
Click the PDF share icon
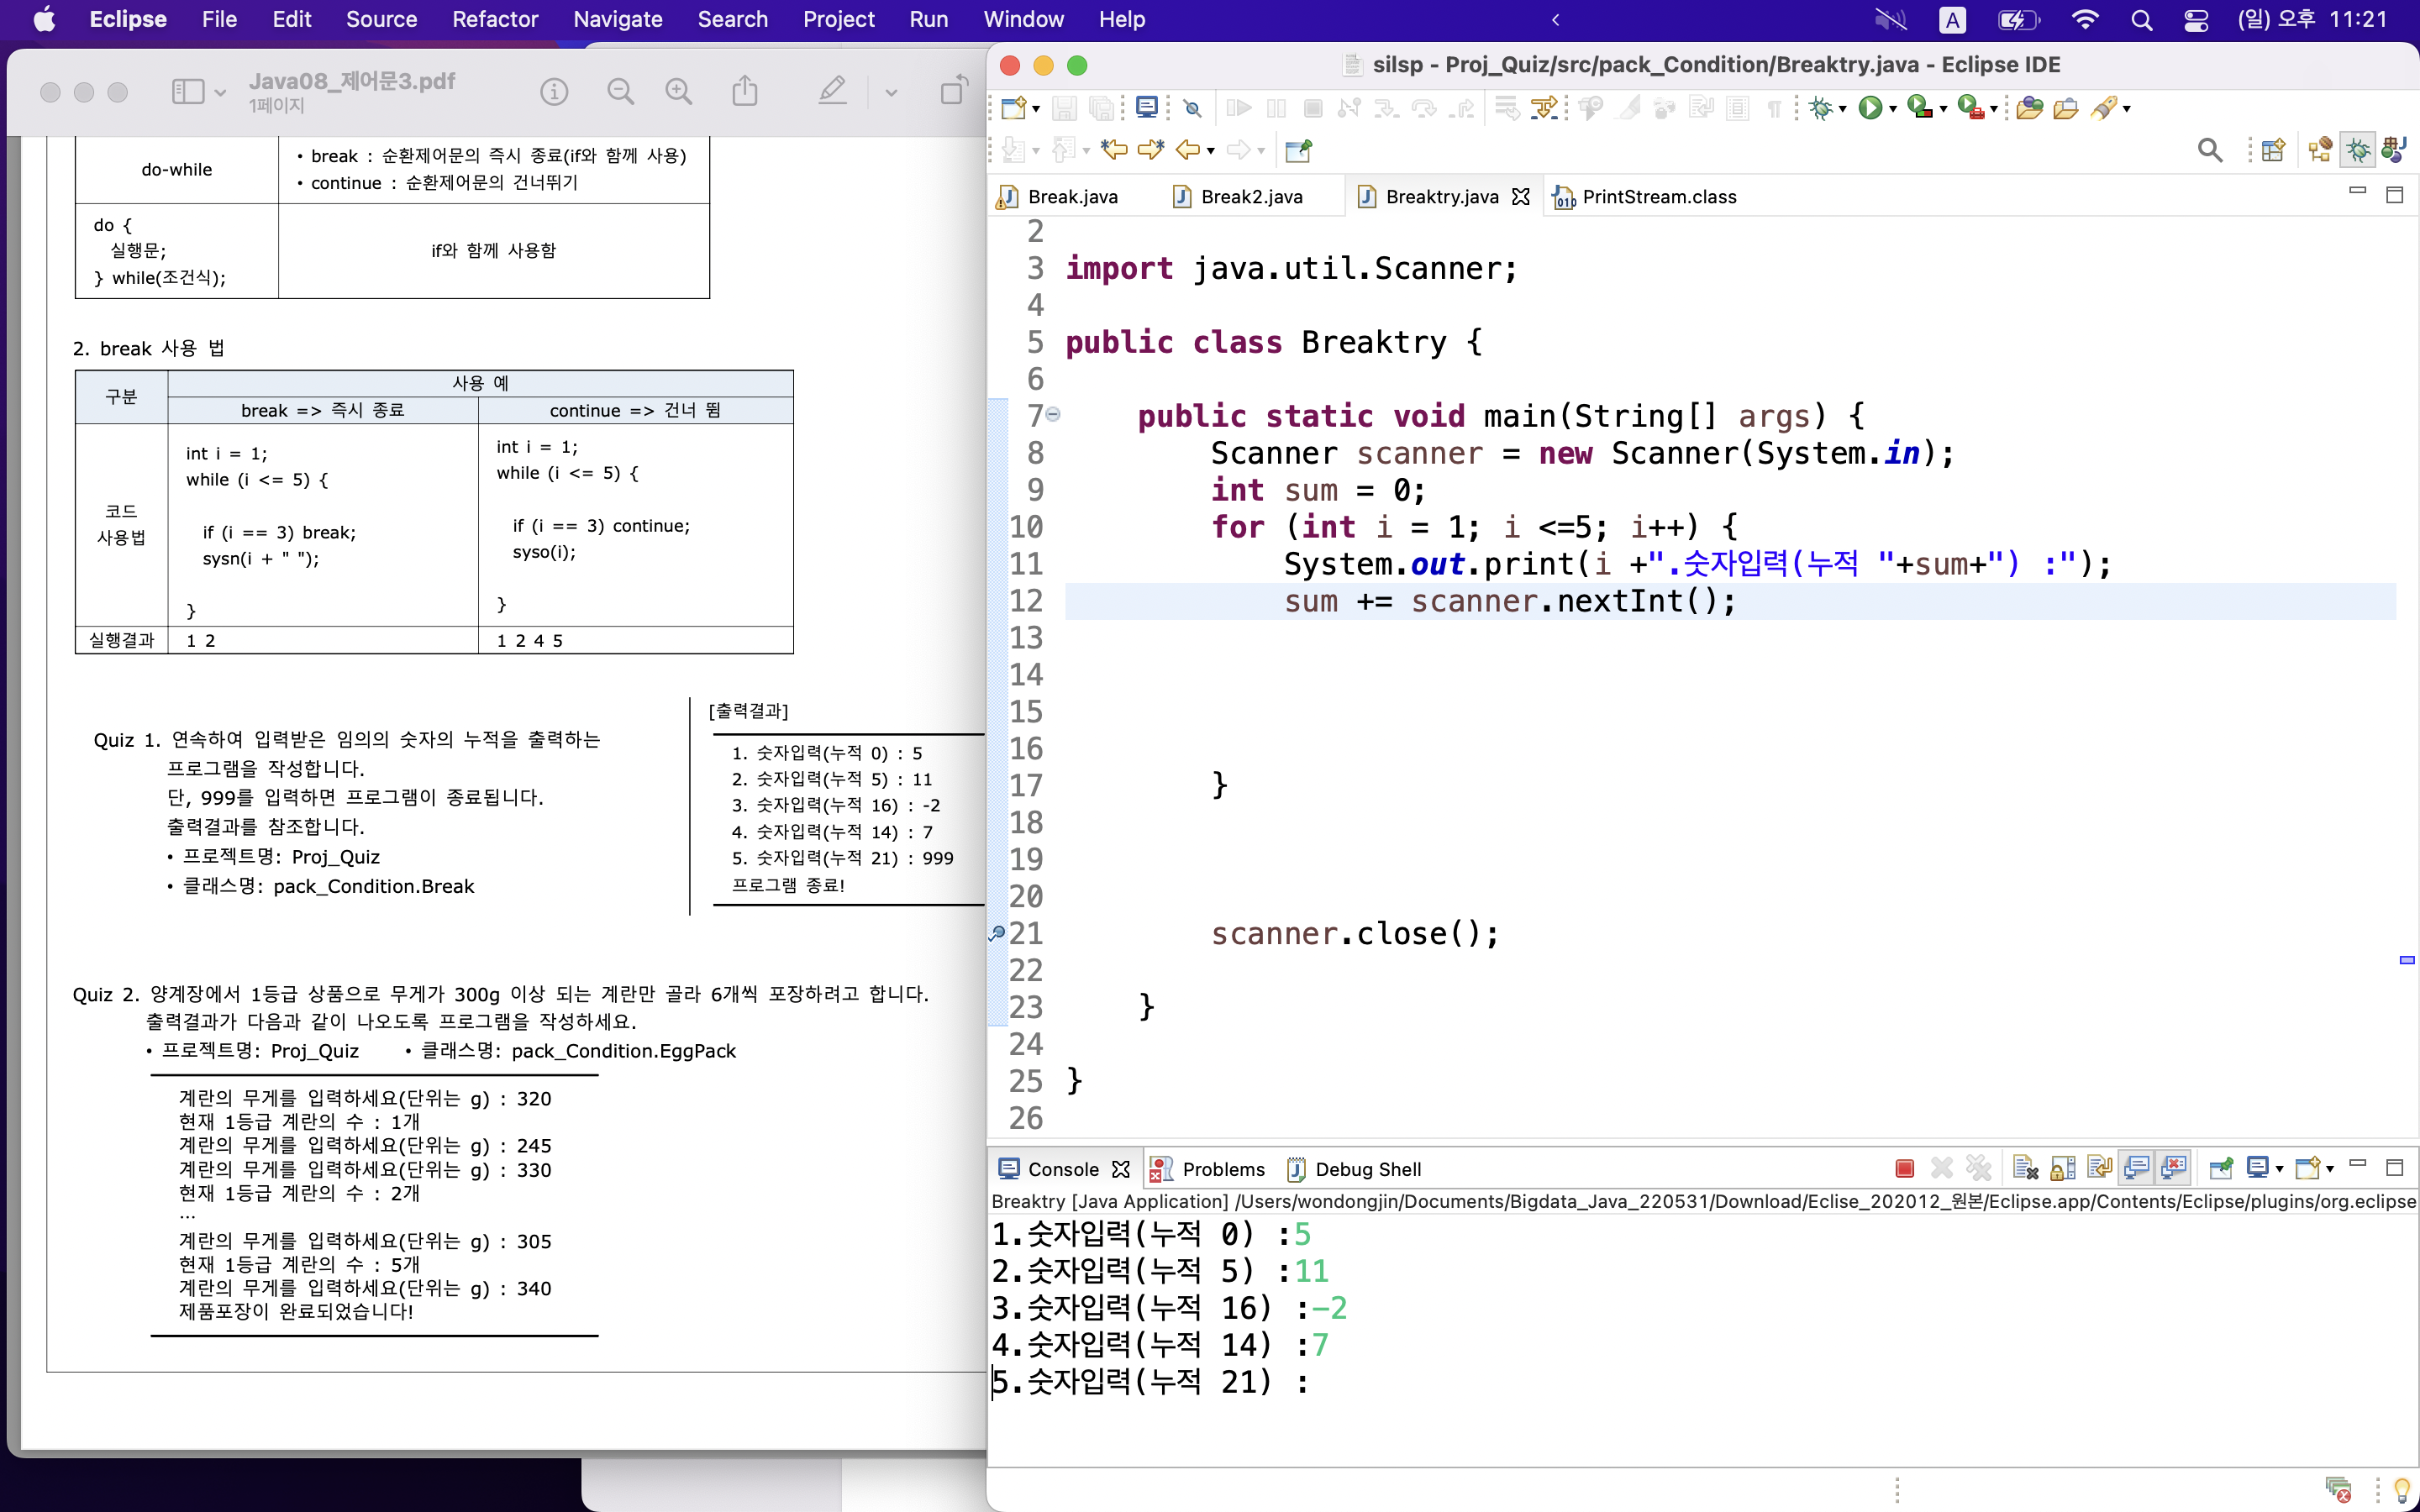pos(744,92)
